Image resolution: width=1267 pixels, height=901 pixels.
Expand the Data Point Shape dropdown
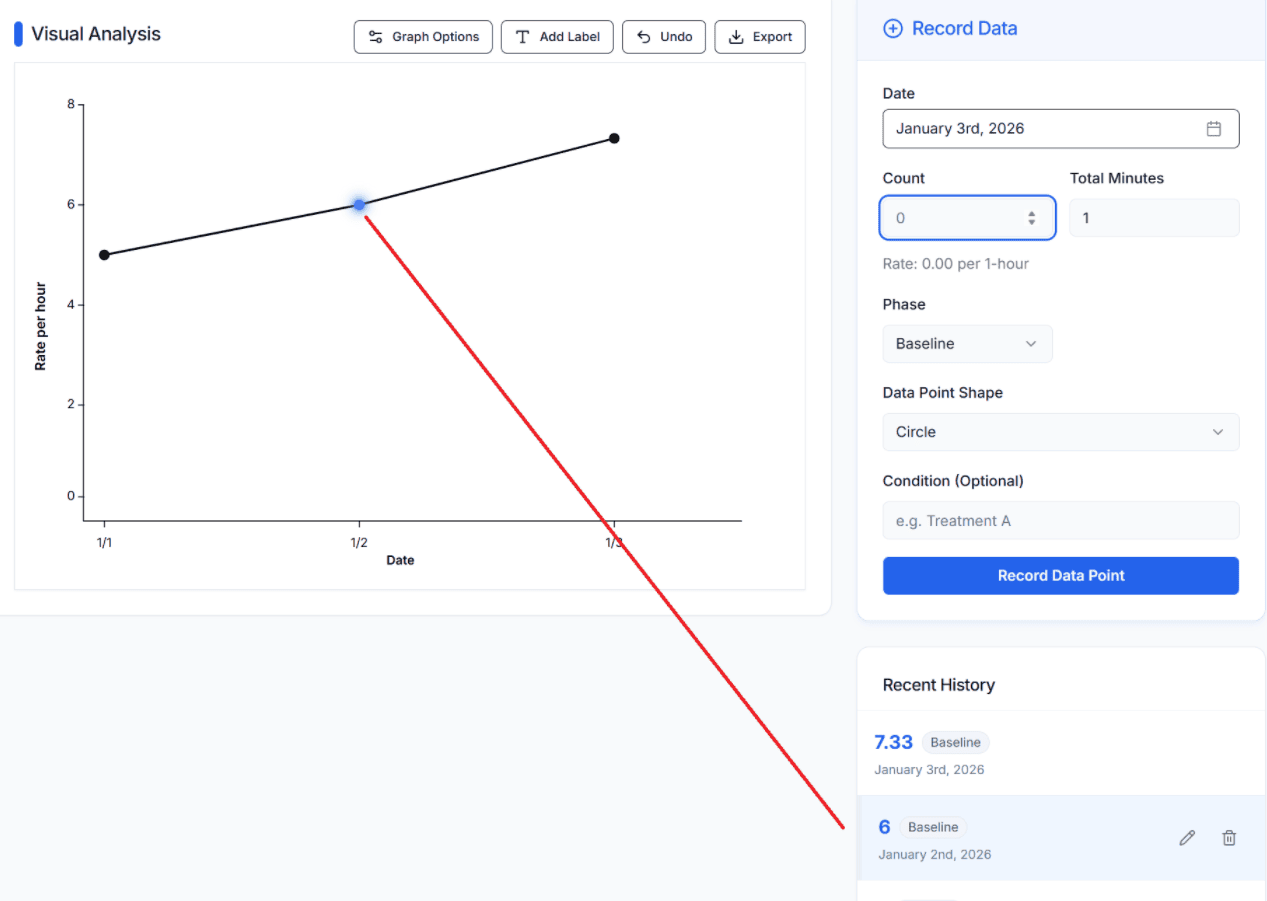1060,432
